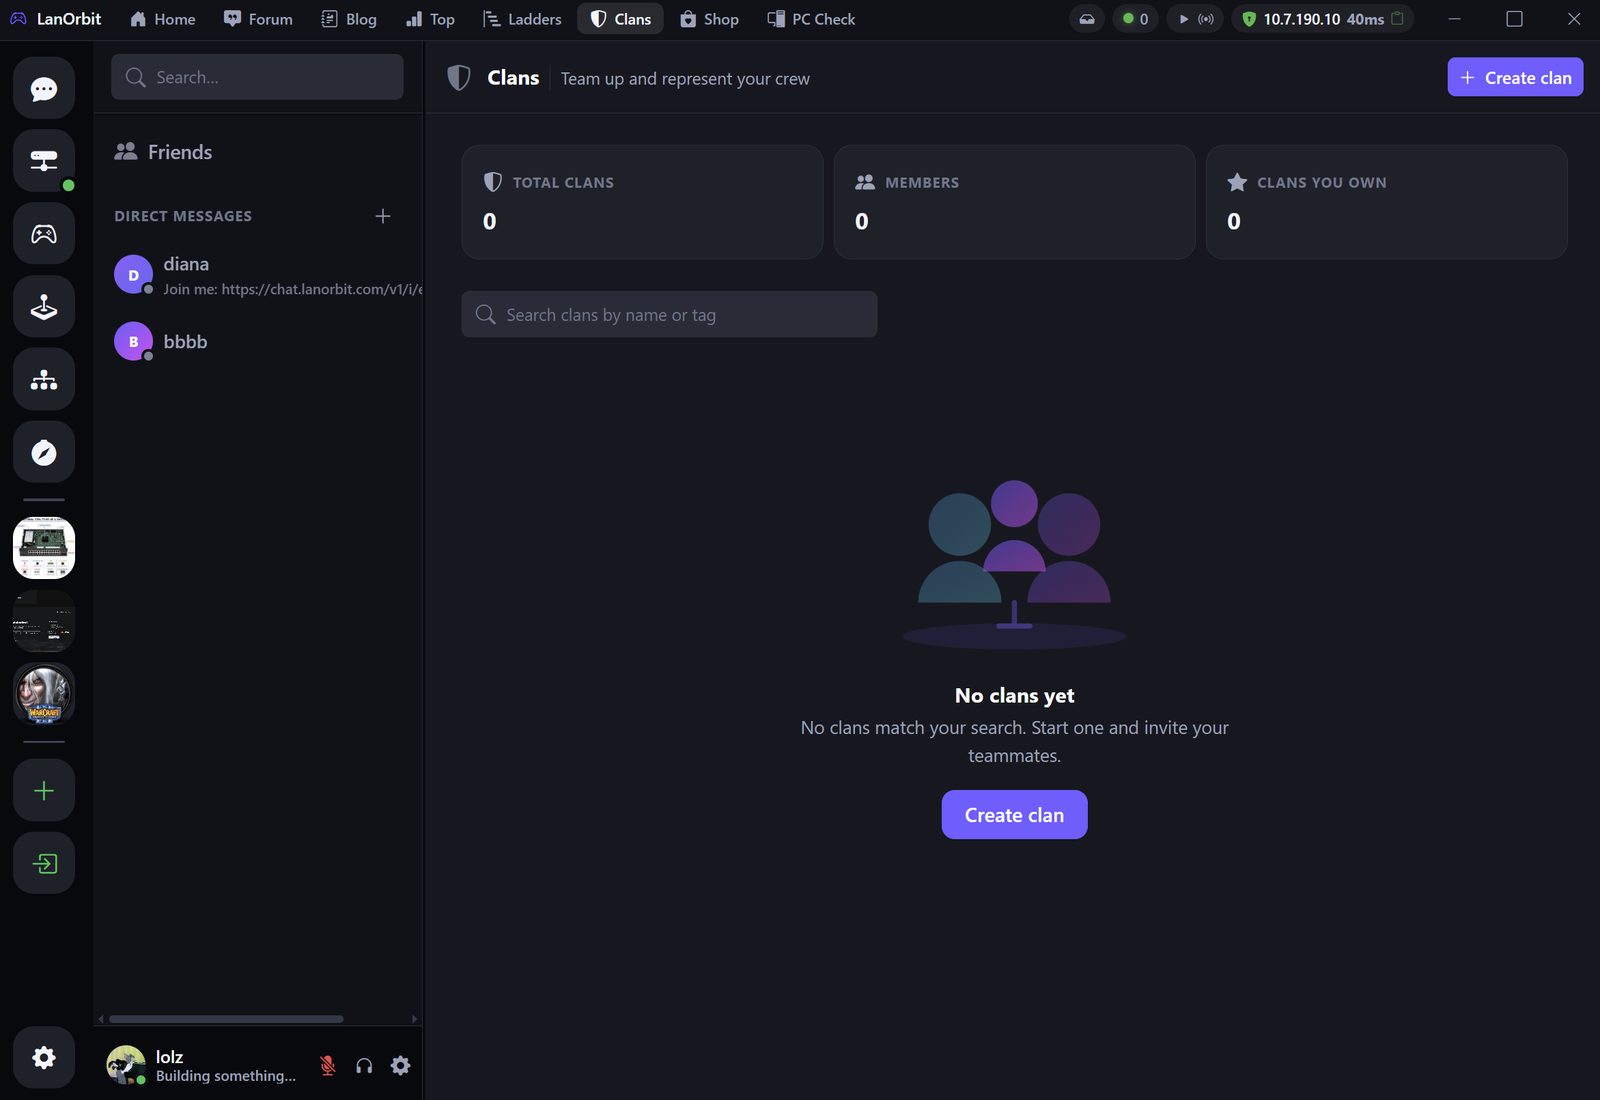Click the Friends heading
Screen dimensions: 1600x1100
pyautogui.click(x=180, y=152)
